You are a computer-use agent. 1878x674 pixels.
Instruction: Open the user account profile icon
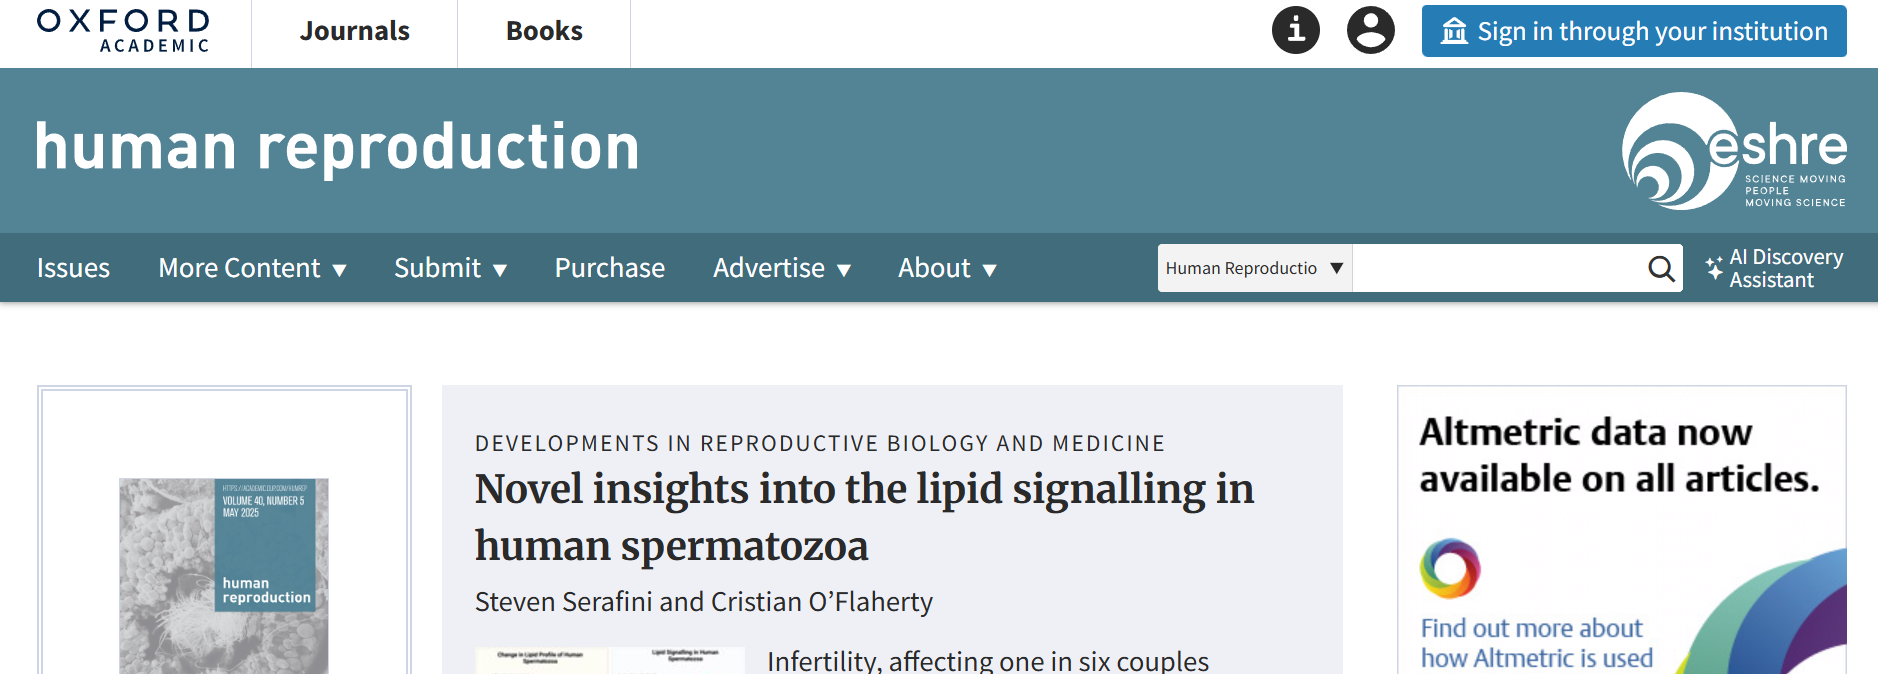(x=1371, y=30)
